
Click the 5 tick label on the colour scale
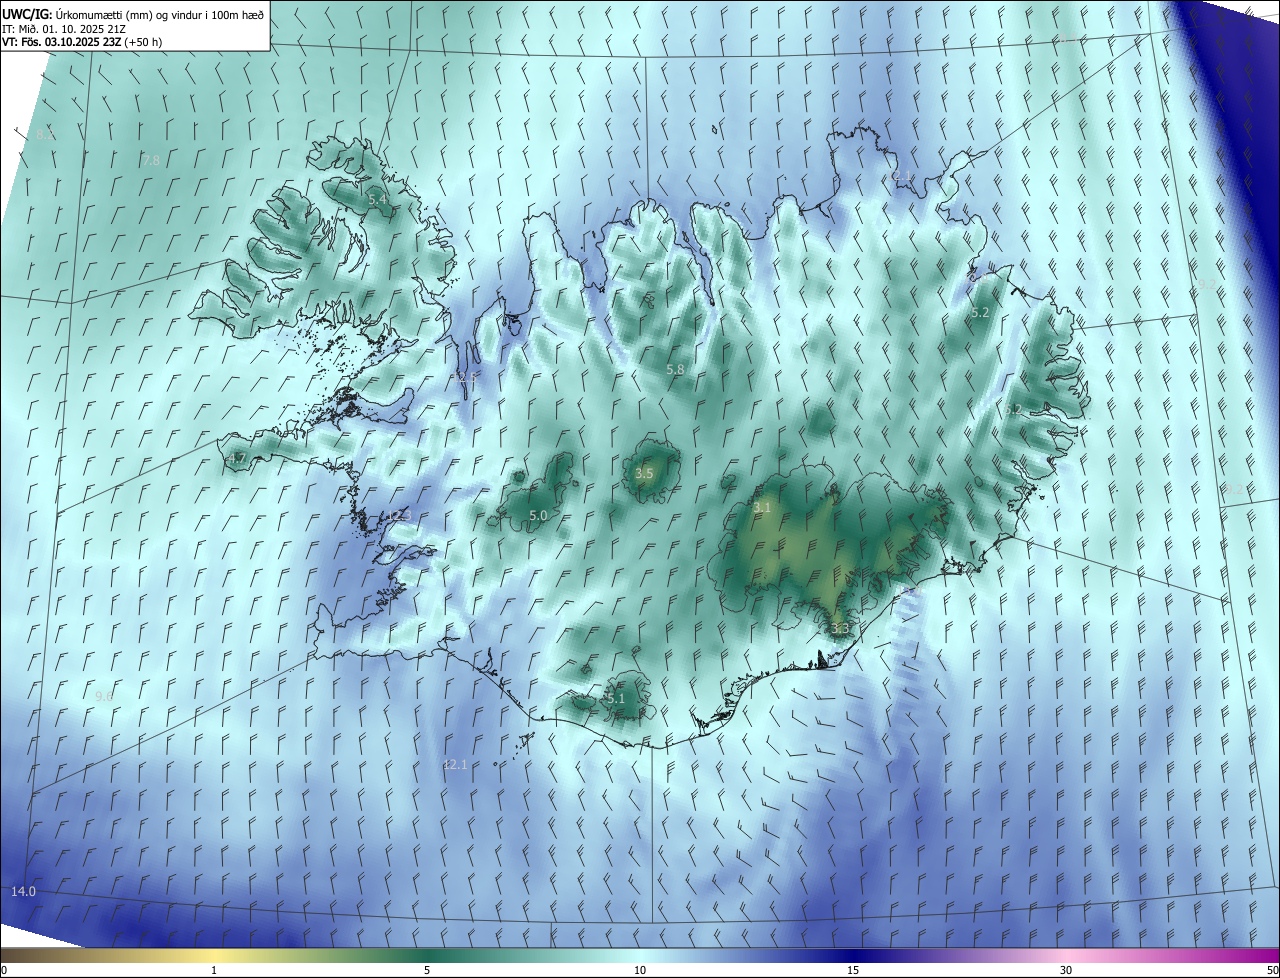(427, 970)
